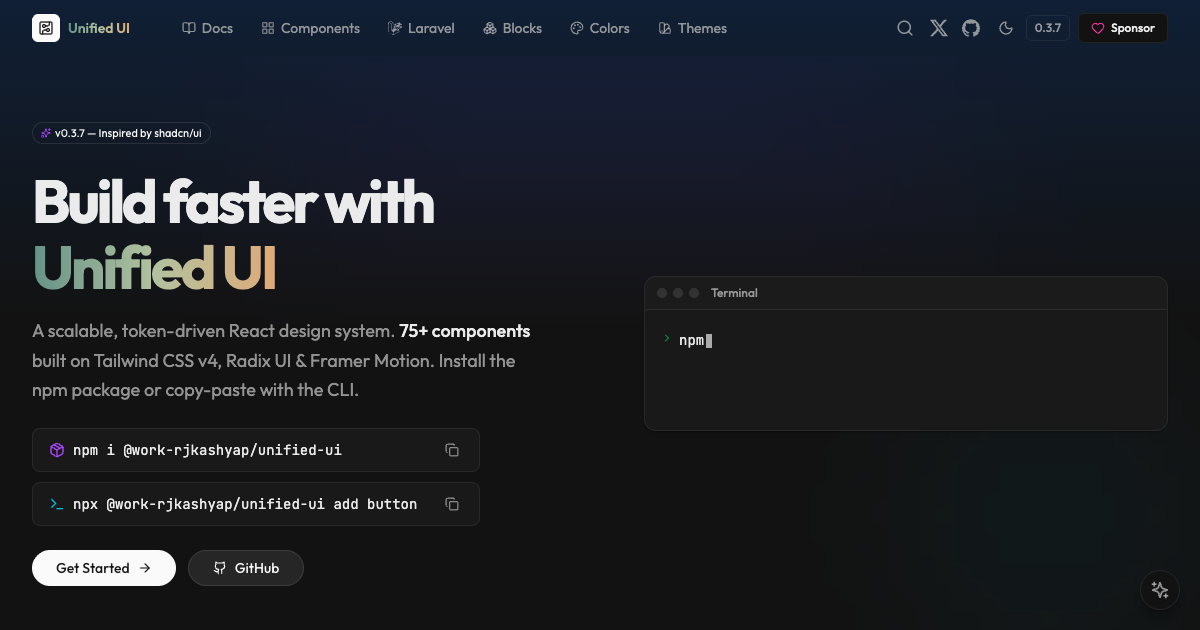Open the Docs menu item
Viewport: 1200px width, 630px height.
(x=208, y=28)
